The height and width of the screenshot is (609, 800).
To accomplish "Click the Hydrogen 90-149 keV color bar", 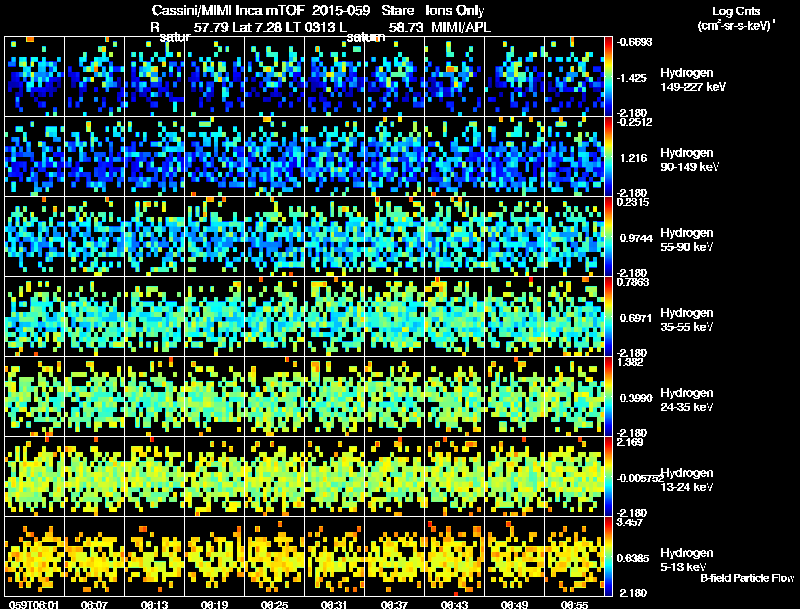I will point(608,157).
